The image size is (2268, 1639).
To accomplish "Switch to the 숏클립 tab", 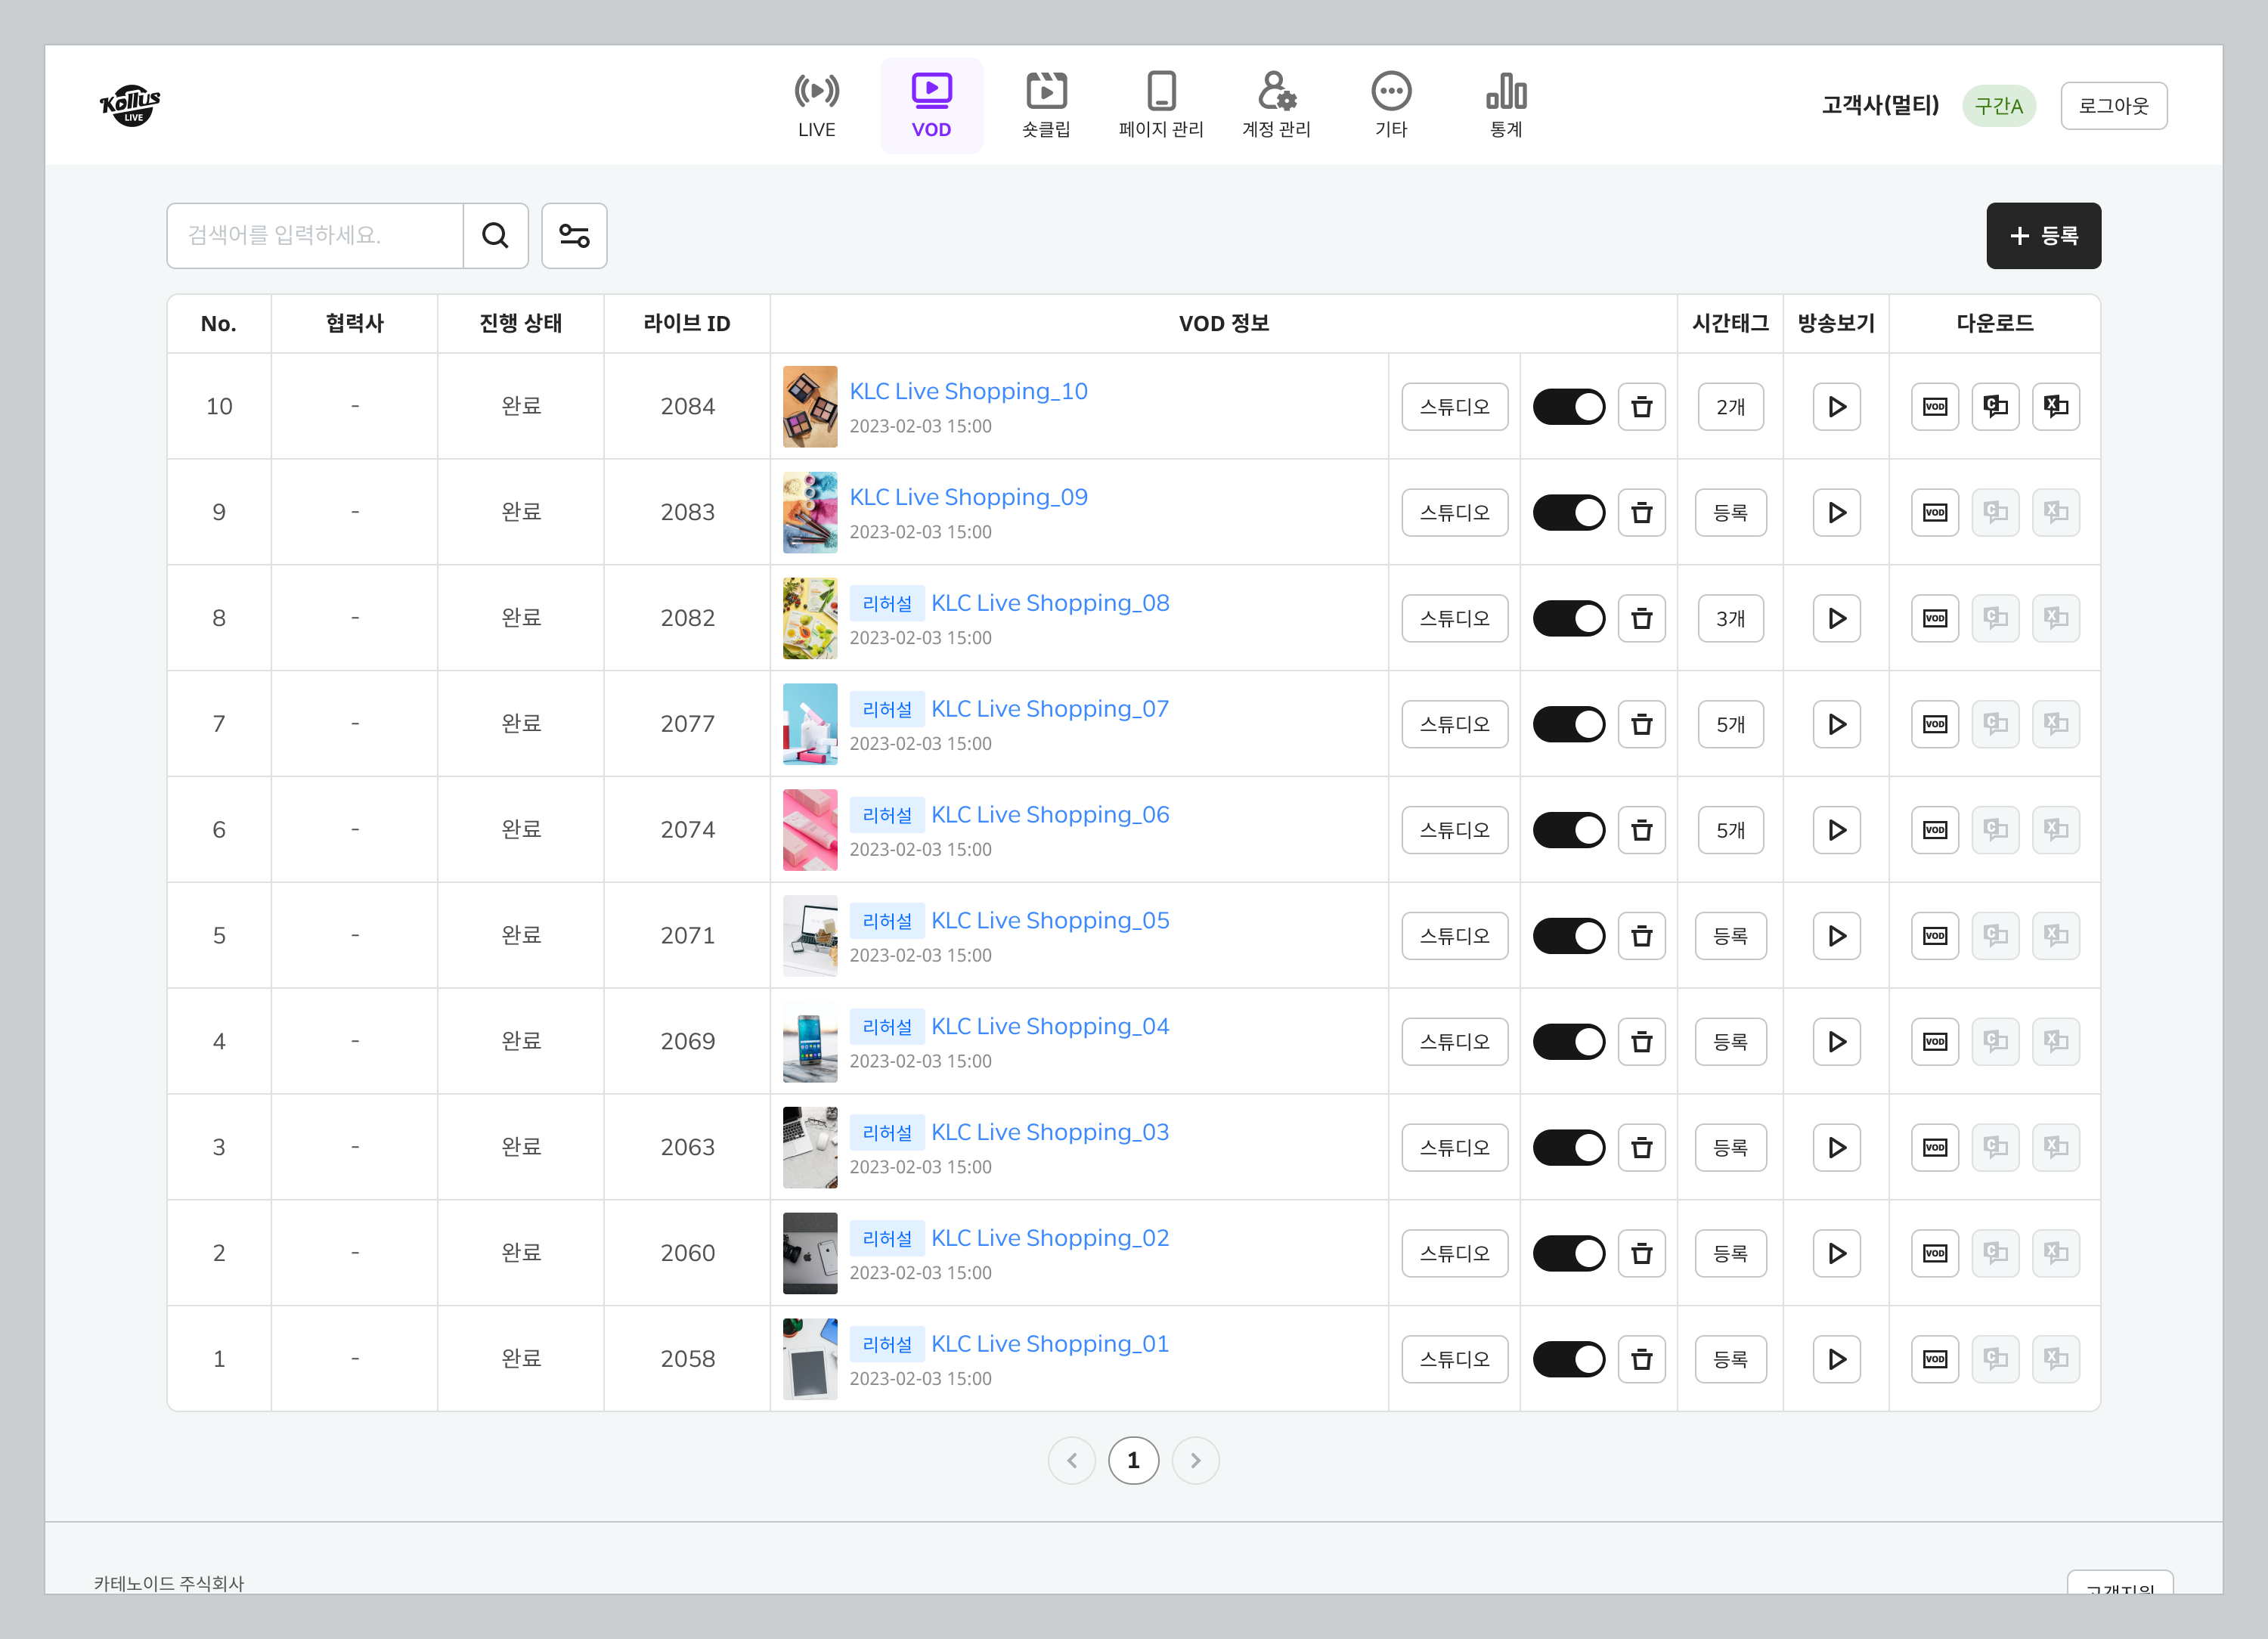I will 1046,105.
